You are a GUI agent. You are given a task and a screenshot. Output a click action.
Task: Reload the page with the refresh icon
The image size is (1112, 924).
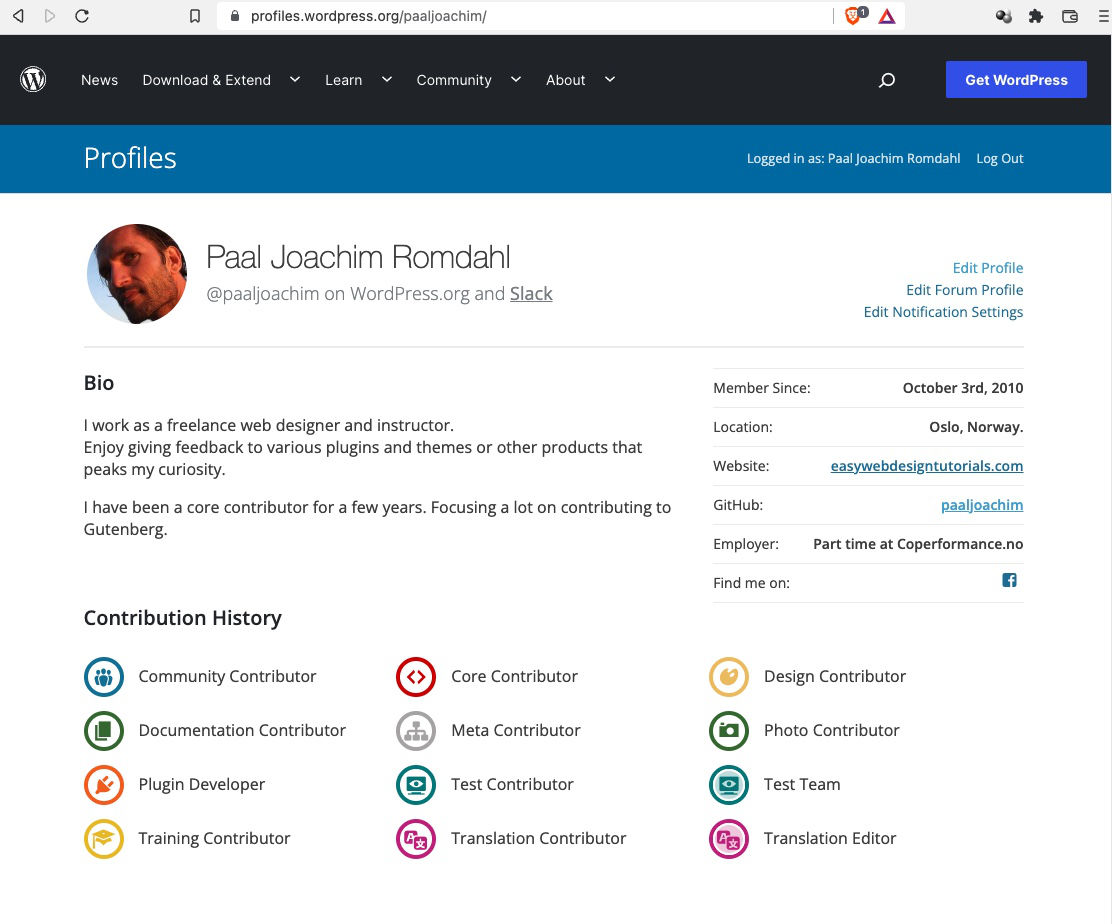tap(82, 16)
